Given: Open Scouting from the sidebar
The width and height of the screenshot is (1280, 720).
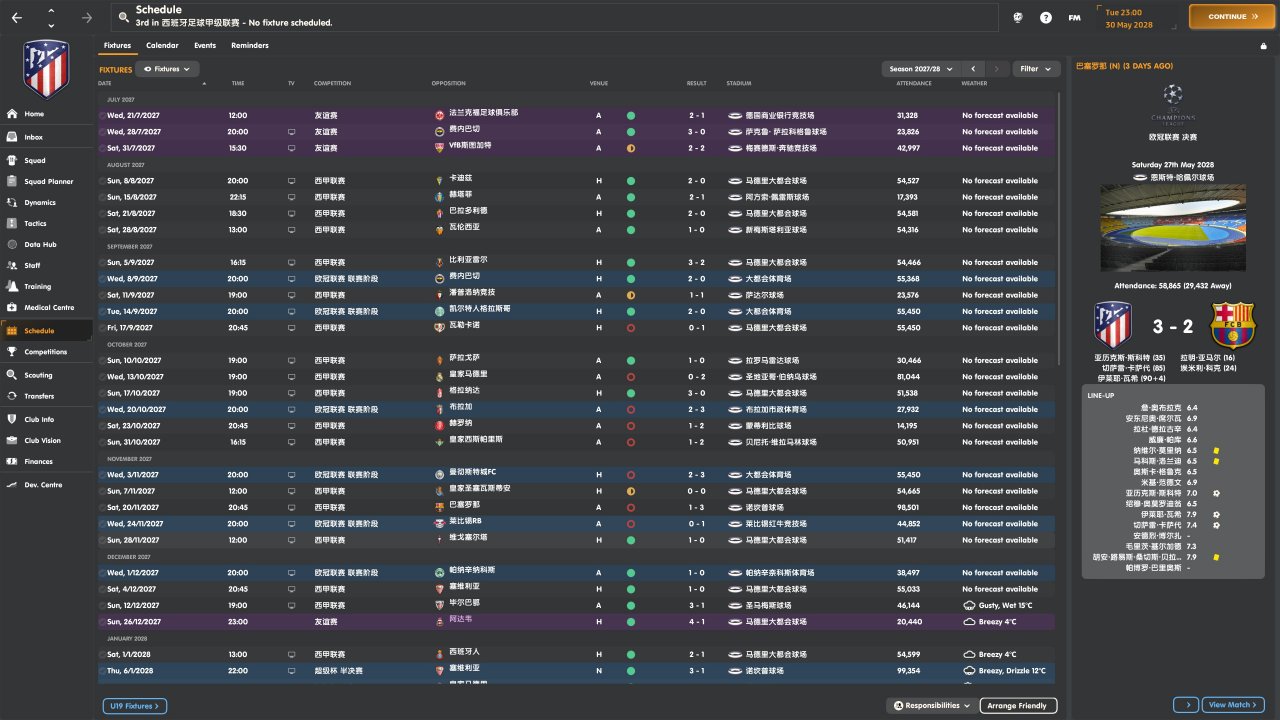Looking at the screenshot, I should pos(38,376).
